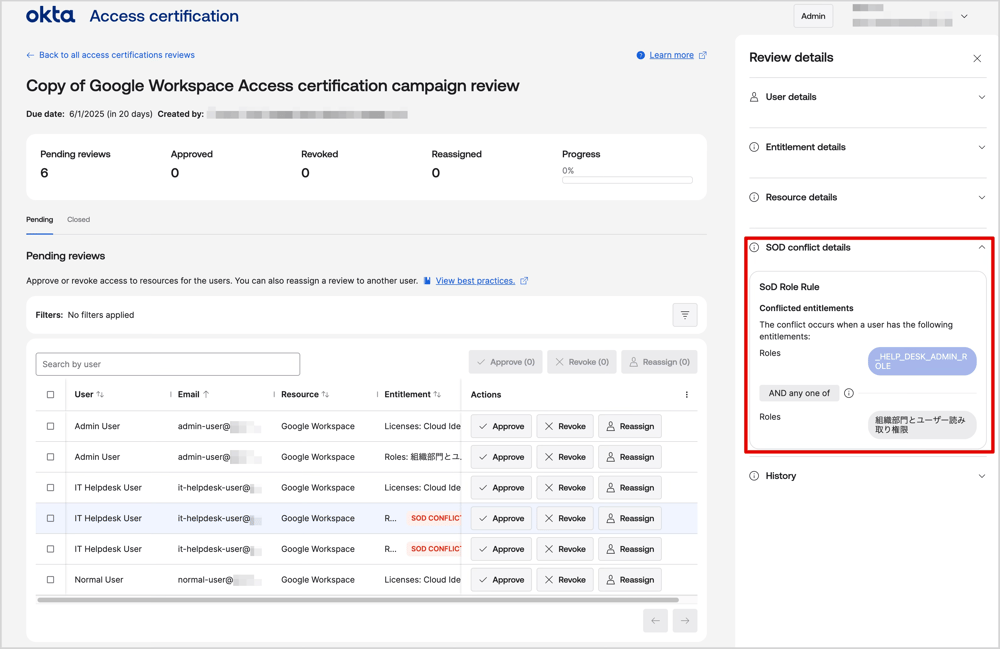Click the external link icon beside Learn more
The height and width of the screenshot is (649, 1000).
point(703,55)
